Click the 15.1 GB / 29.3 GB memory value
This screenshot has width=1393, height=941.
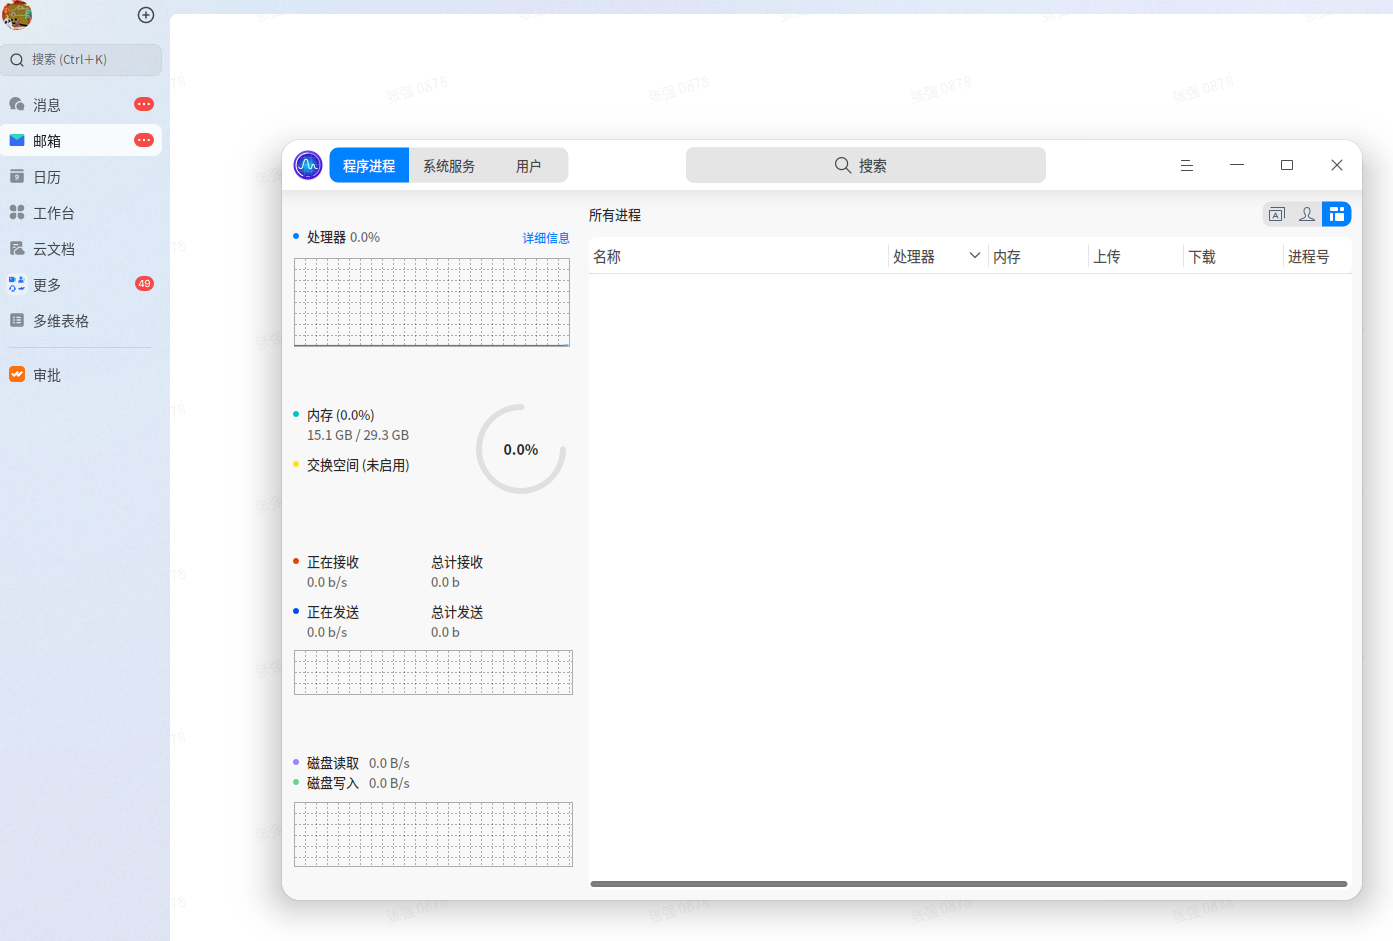pos(358,435)
